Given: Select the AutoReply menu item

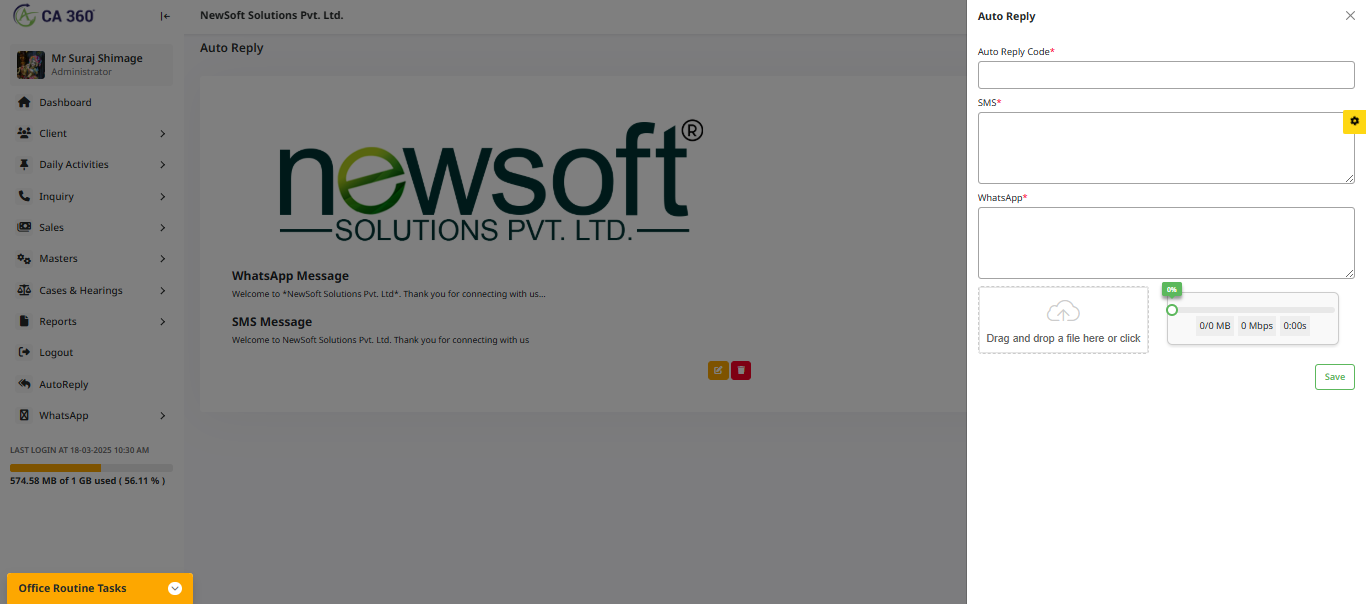Looking at the screenshot, I should coord(92,384).
